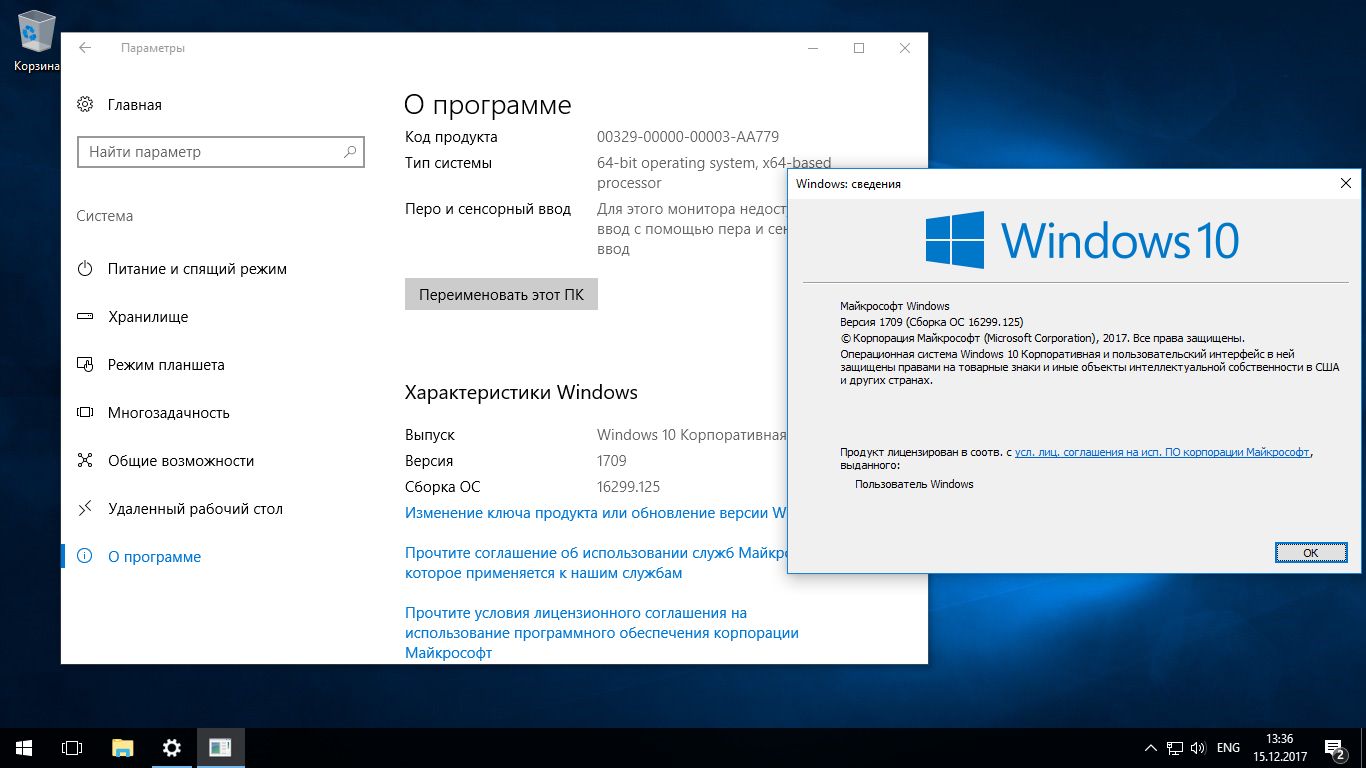Click the Майкрософт Windows line in winver
The image size is (1366, 768).
tap(895, 306)
